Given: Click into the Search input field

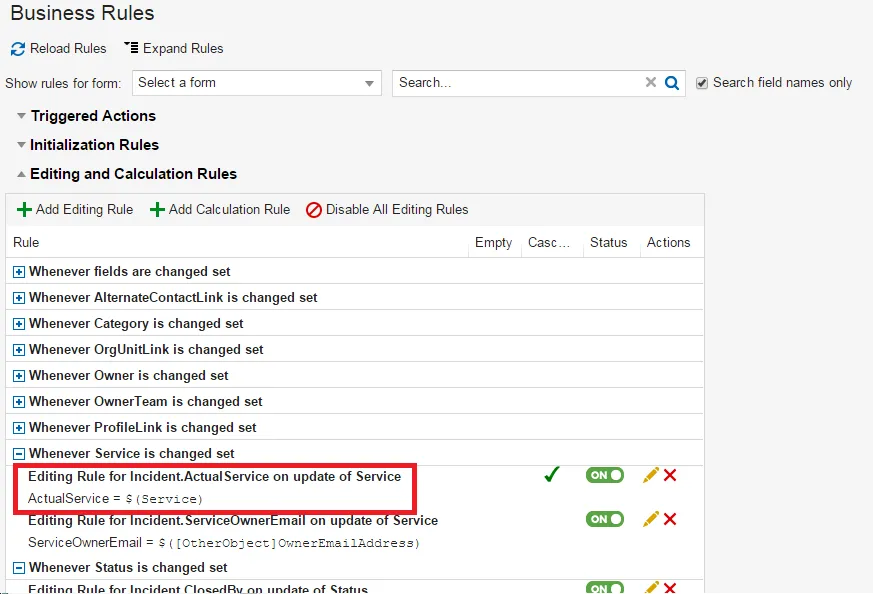Looking at the screenshot, I should tap(518, 83).
